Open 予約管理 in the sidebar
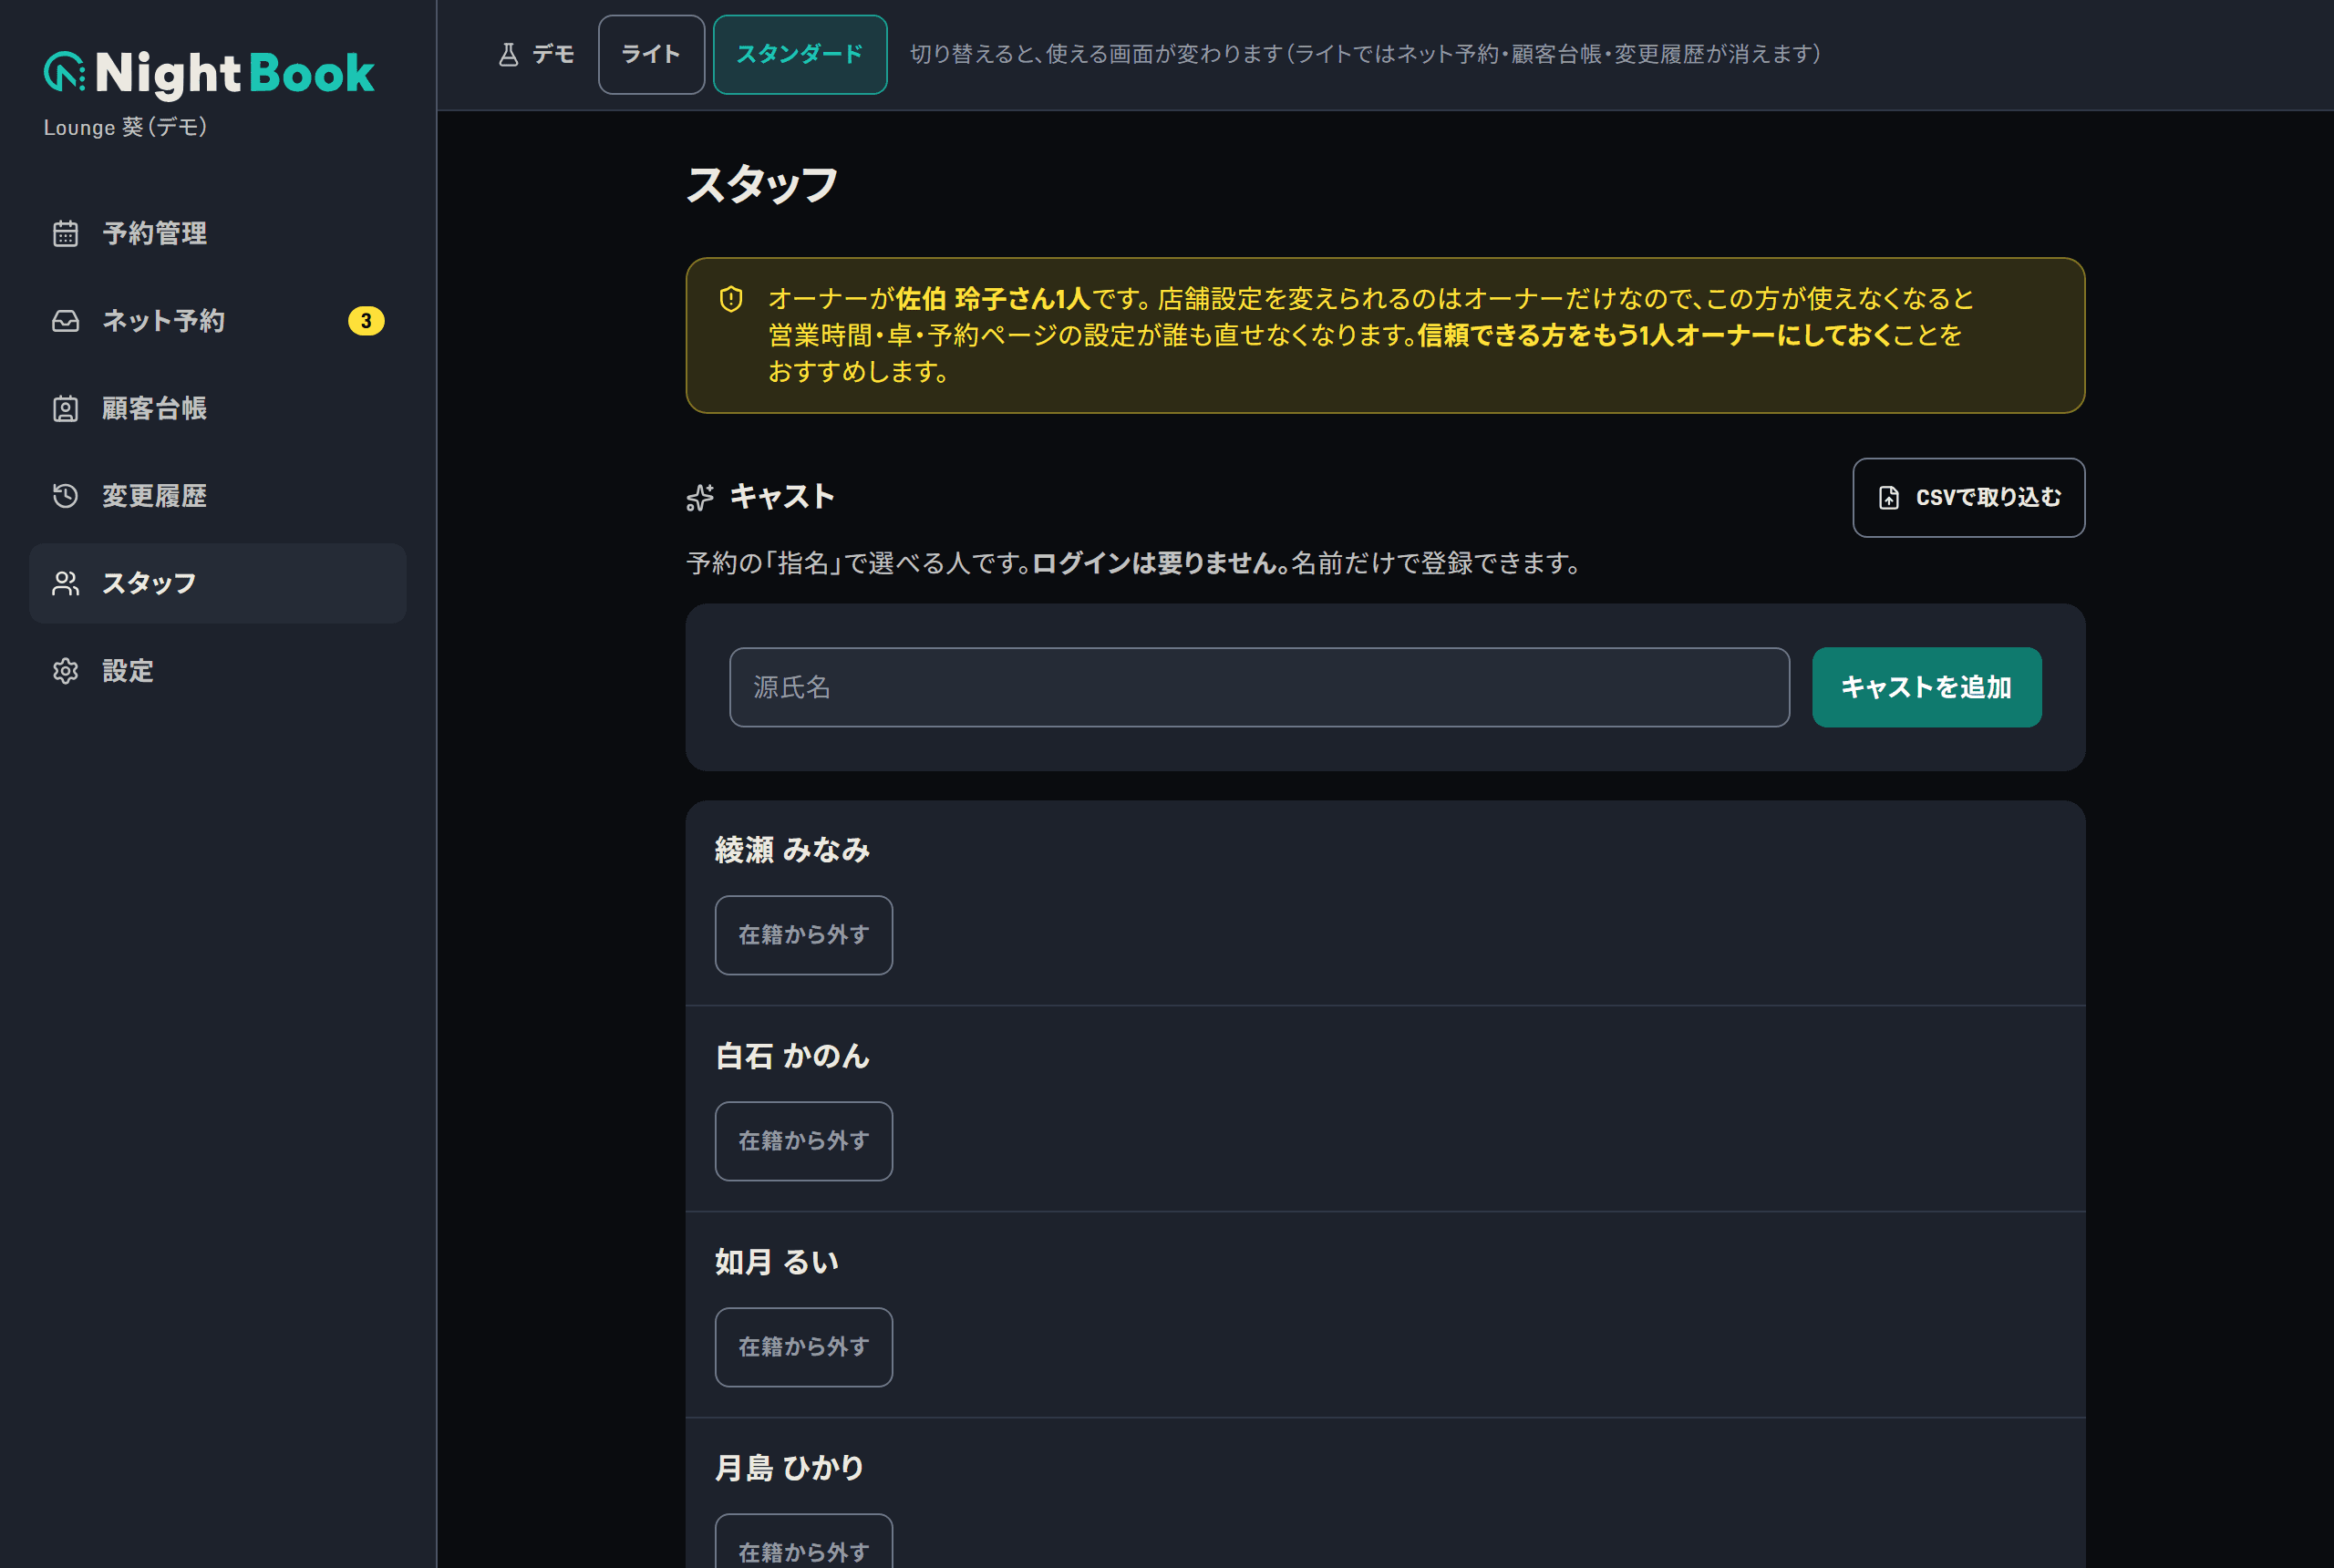 tap(218, 233)
